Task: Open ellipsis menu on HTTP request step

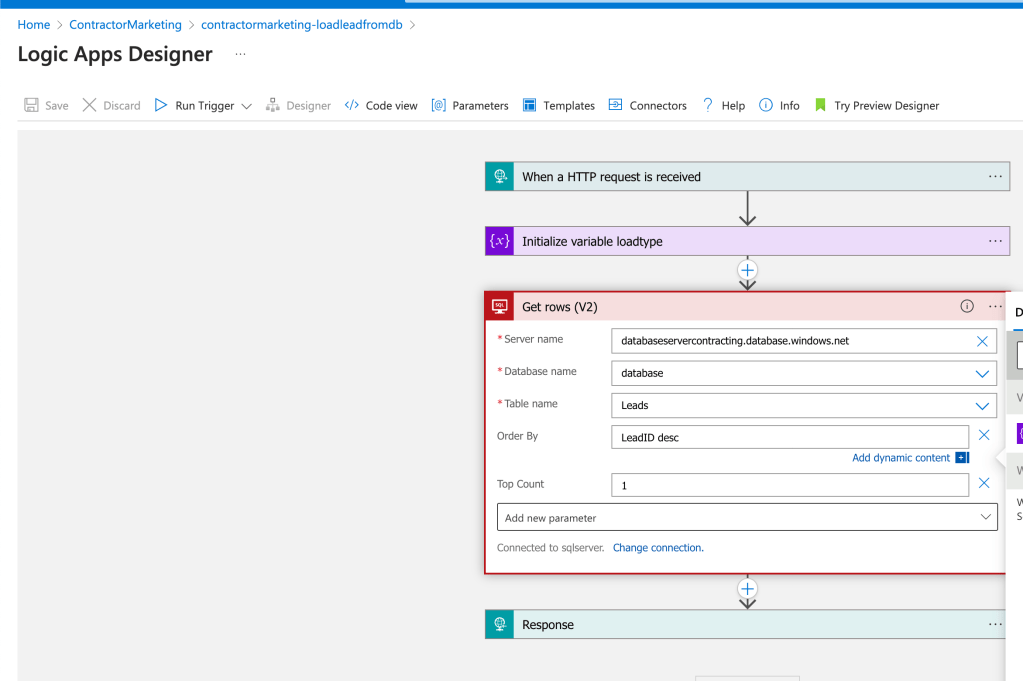Action: point(995,177)
